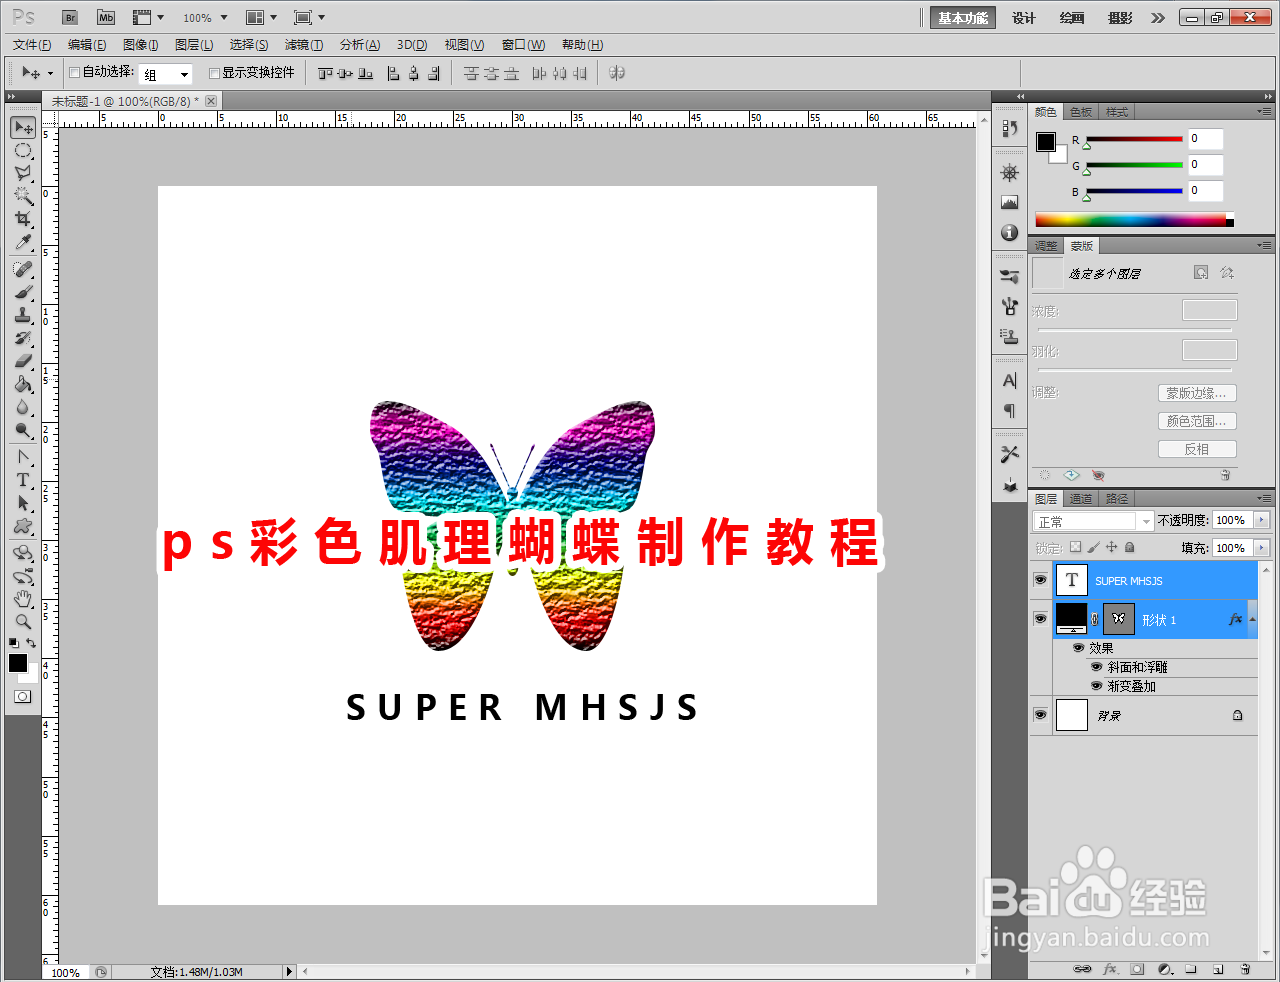
Task: Select the Horizontal Type tool
Action: click(23, 480)
